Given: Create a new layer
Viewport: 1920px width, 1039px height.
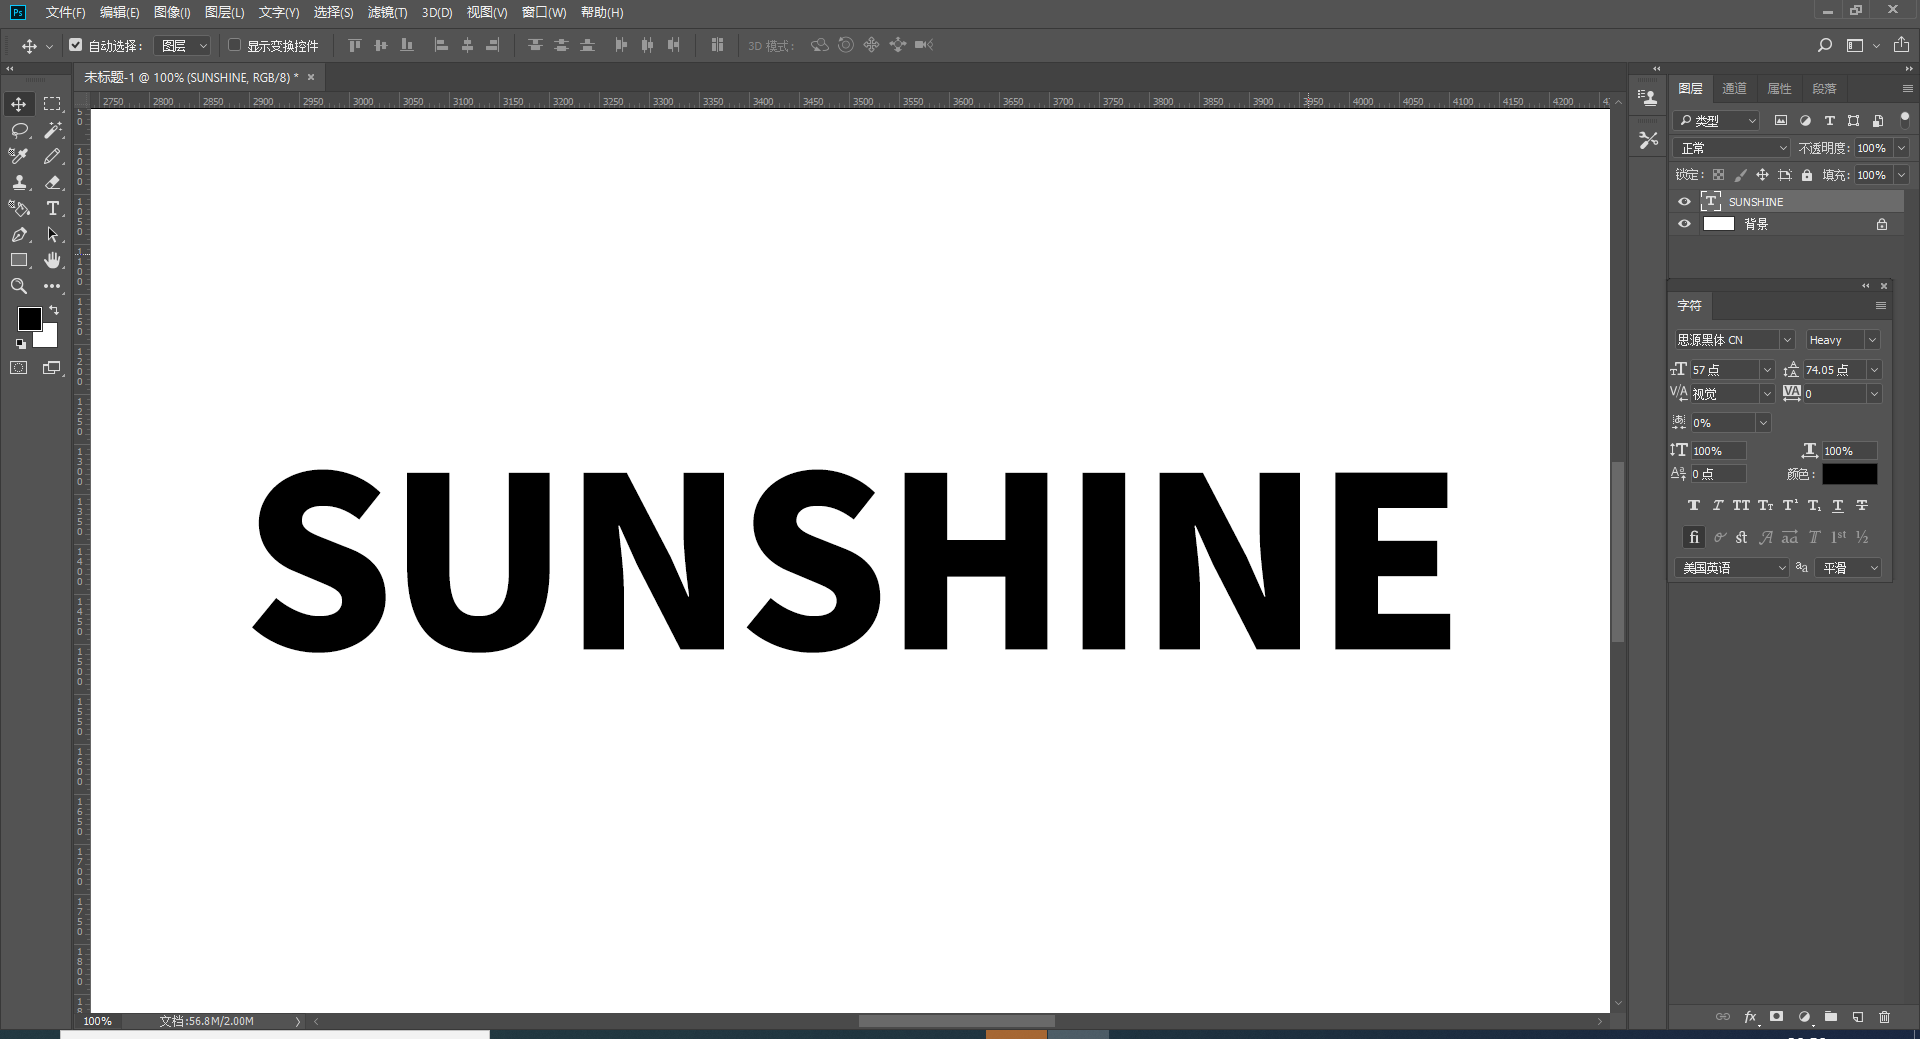Looking at the screenshot, I should point(1858,1017).
